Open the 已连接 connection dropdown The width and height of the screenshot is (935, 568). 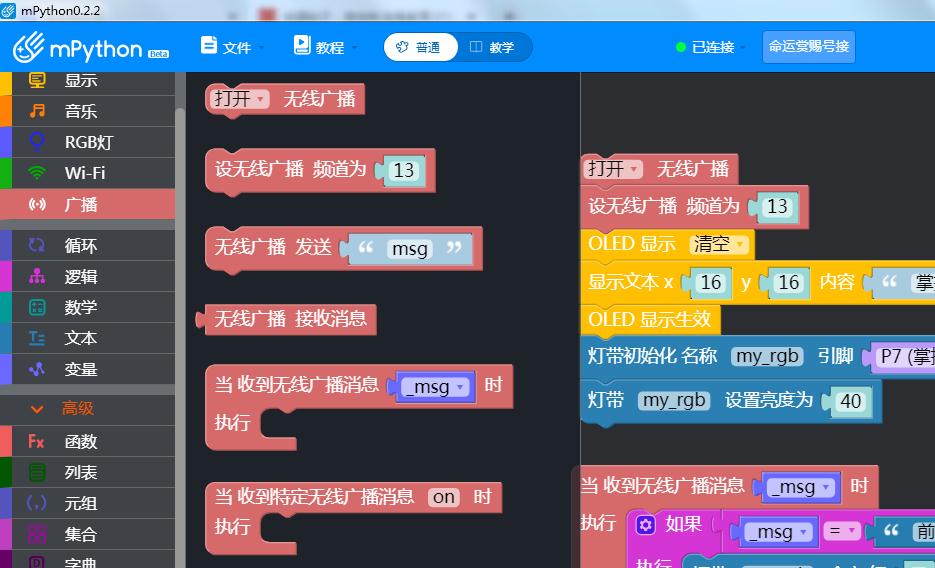pos(710,47)
